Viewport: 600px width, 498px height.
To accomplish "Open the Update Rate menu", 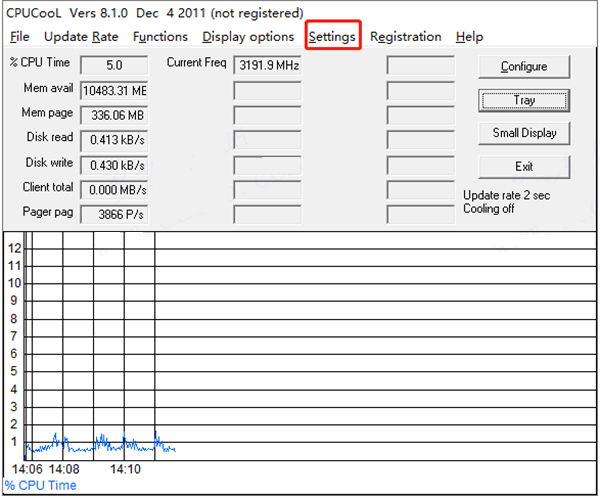I will click(x=81, y=37).
